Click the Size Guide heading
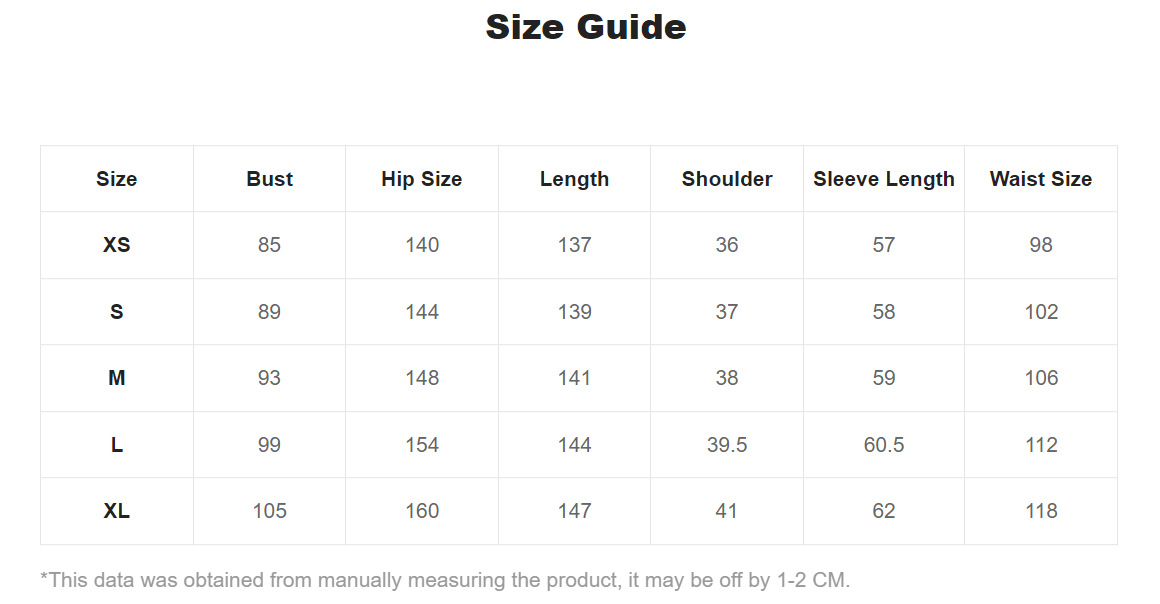 click(586, 27)
